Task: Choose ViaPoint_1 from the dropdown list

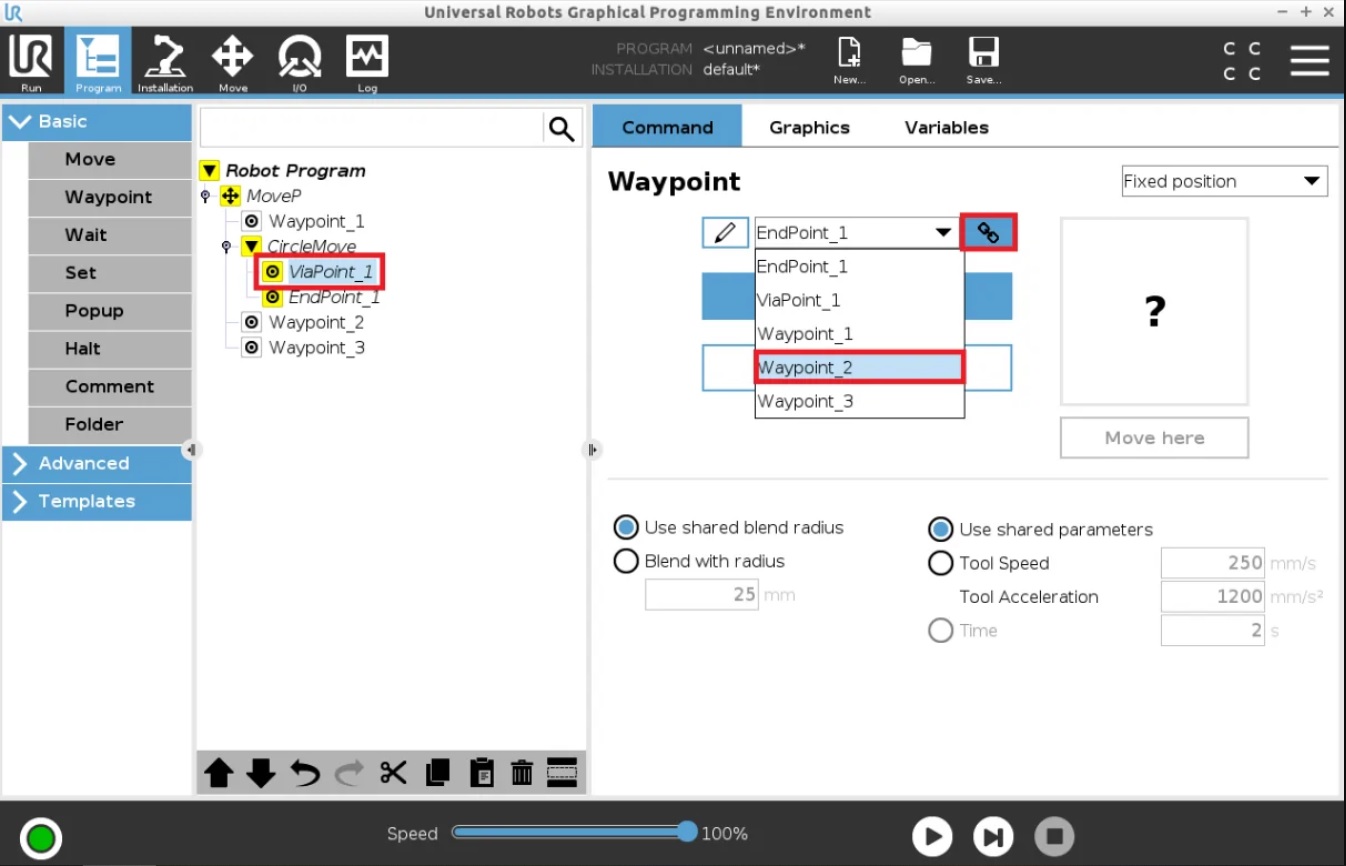Action: [859, 300]
